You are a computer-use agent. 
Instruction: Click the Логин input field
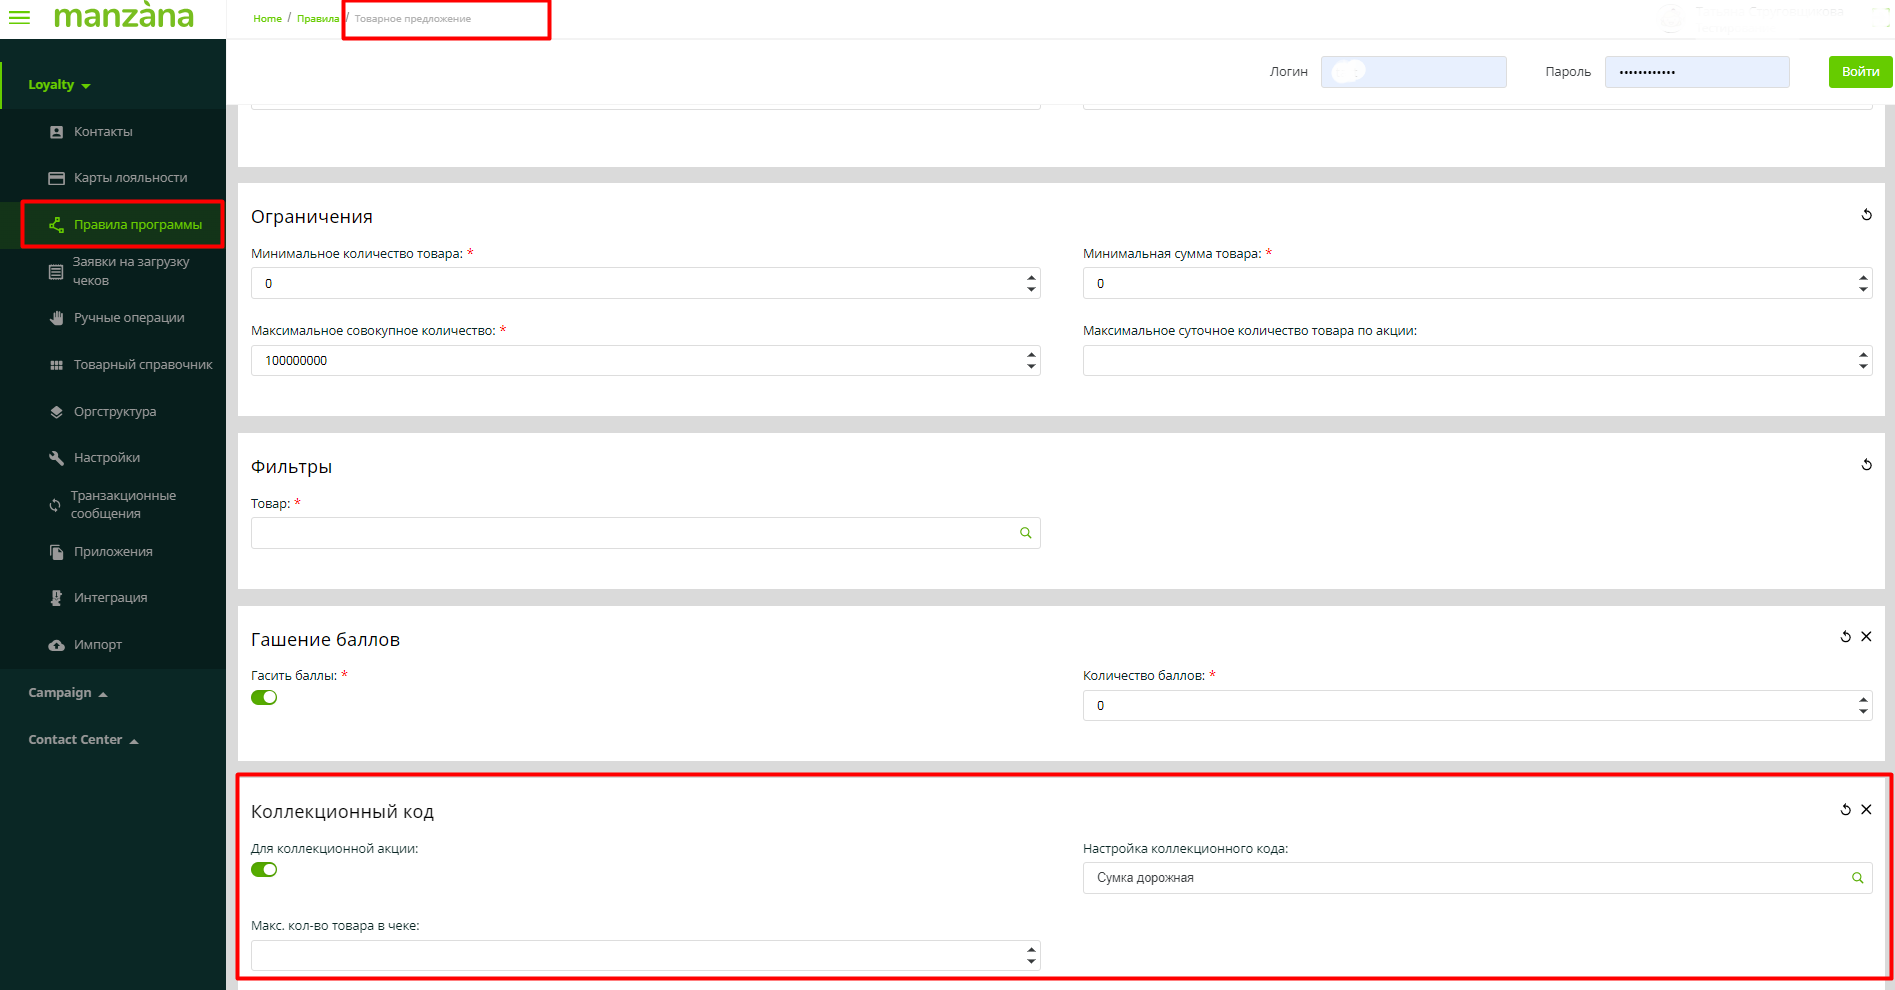(x=1413, y=72)
